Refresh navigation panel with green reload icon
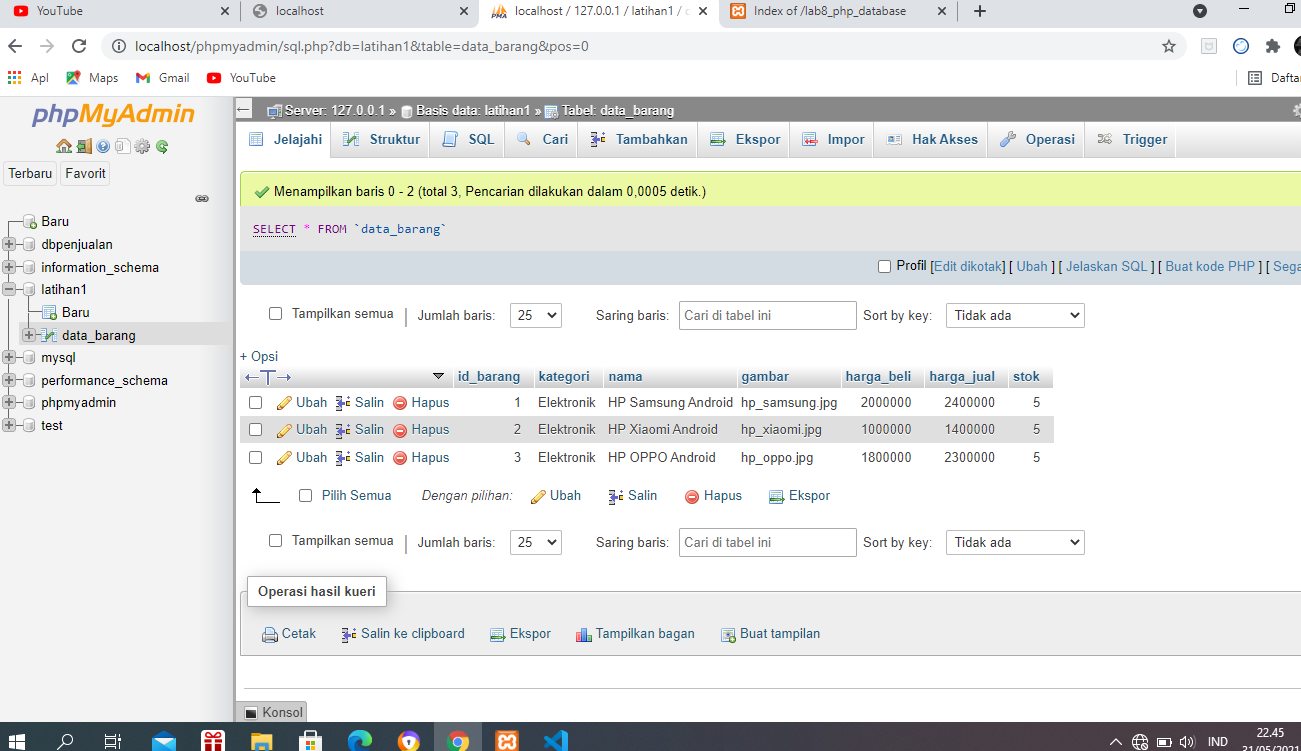Image resolution: width=1301 pixels, height=751 pixels. click(x=160, y=145)
